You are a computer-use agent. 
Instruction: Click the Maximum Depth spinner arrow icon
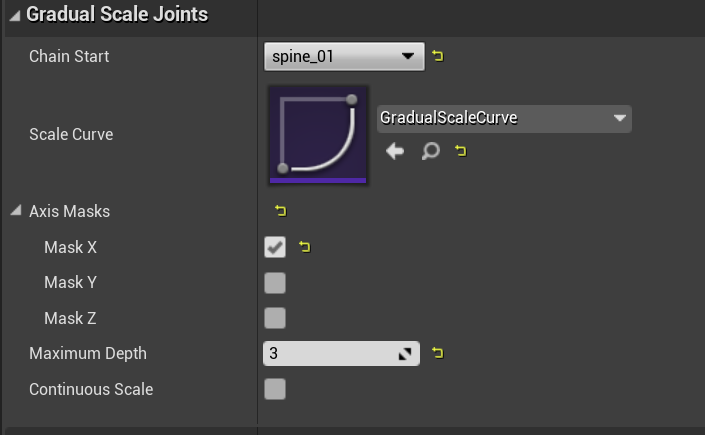pyautogui.click(x=405, y=354)
